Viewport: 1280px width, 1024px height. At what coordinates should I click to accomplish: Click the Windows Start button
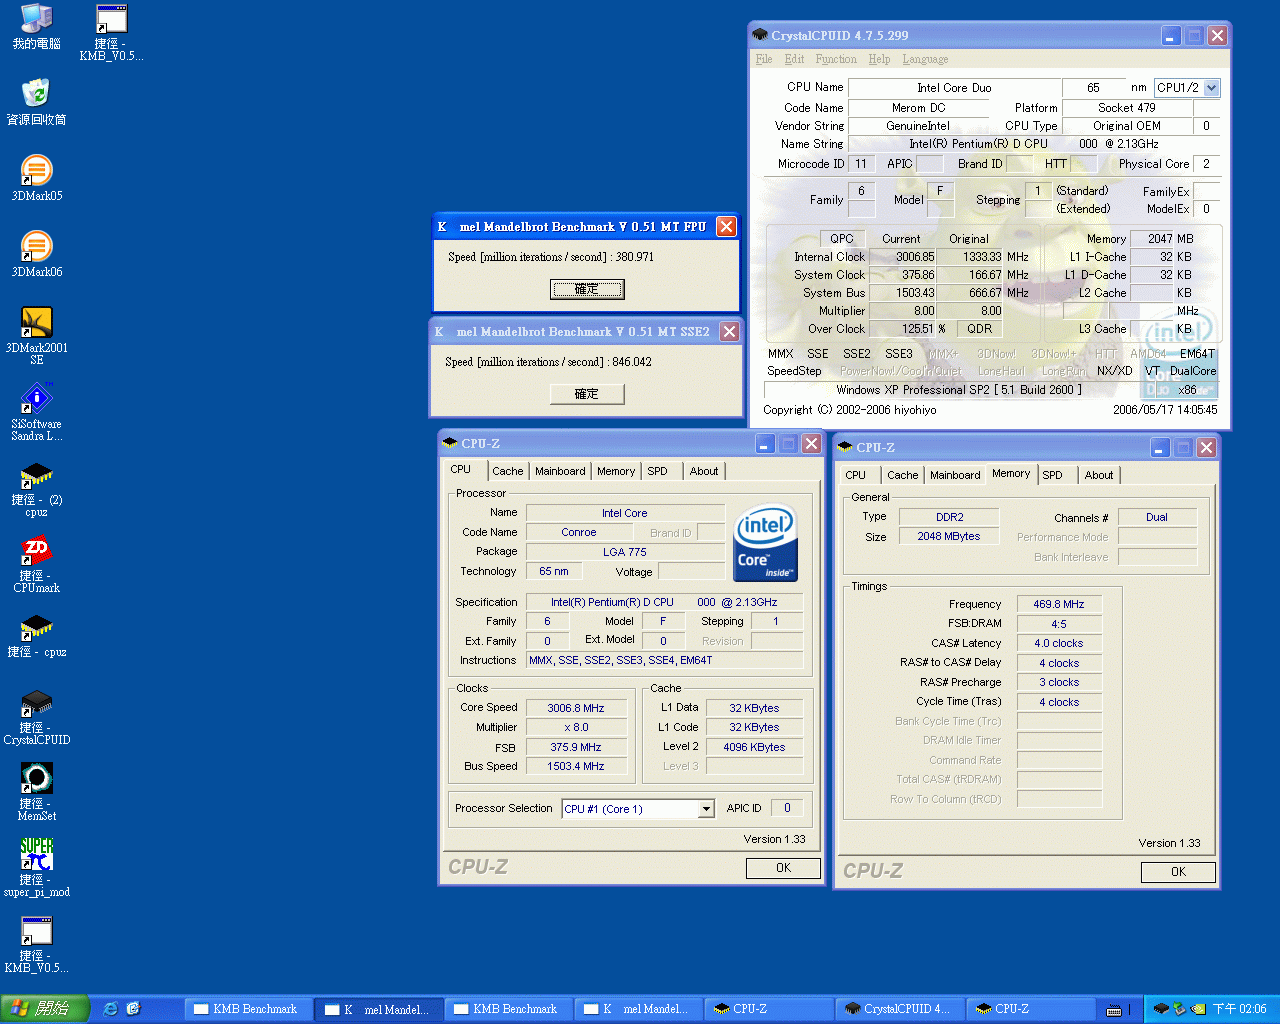[45, 1009]
